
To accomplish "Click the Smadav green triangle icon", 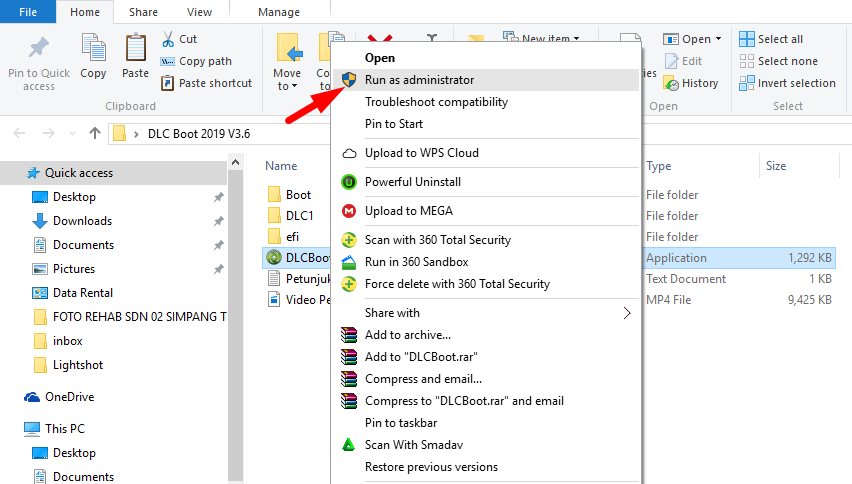I will (348, 445).
